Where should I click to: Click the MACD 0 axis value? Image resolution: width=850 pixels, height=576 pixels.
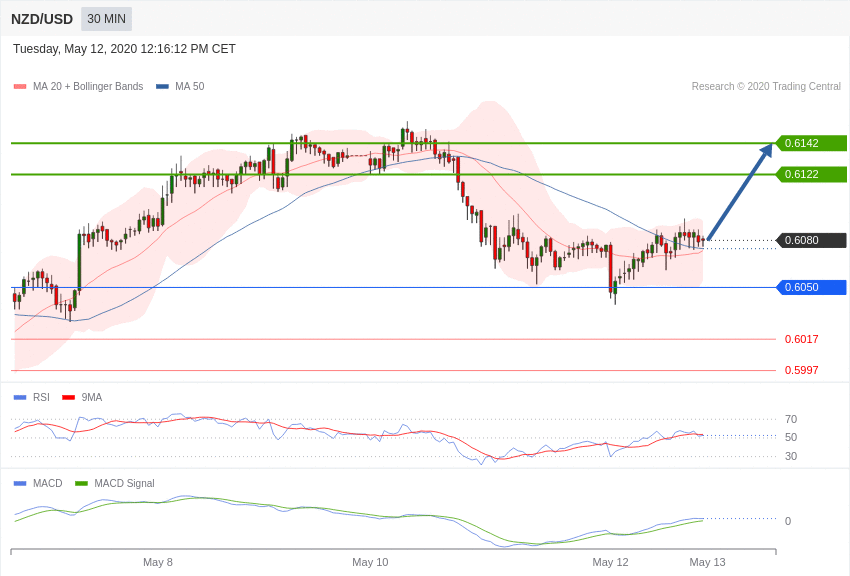(x=788, y=521)
